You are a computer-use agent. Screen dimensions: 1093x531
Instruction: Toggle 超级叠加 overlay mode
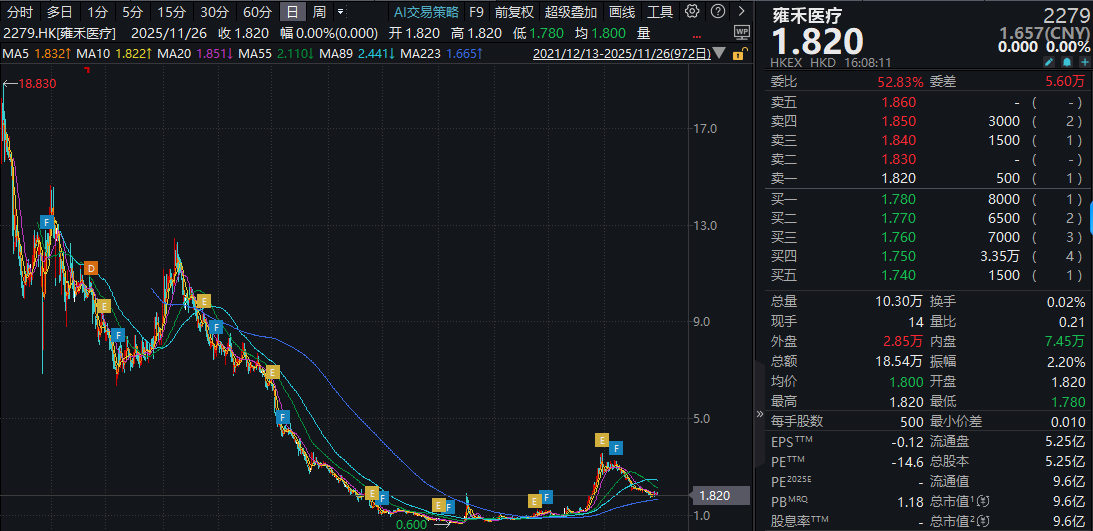(x=570, y=12)
